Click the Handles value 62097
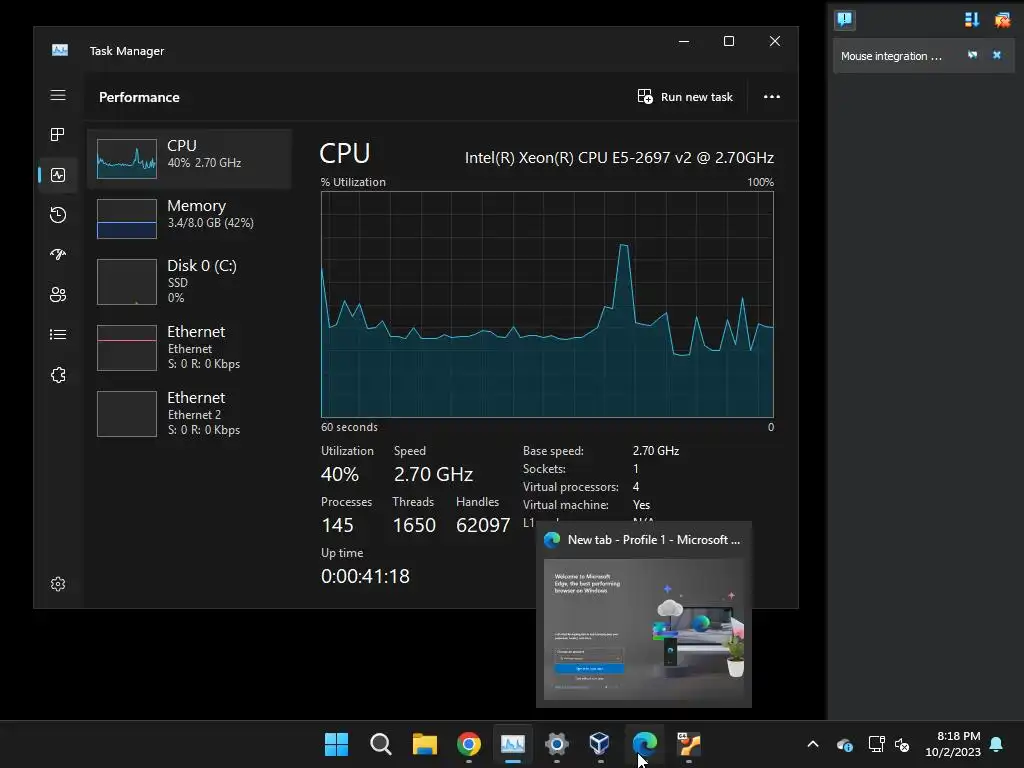 pos(483,525)
